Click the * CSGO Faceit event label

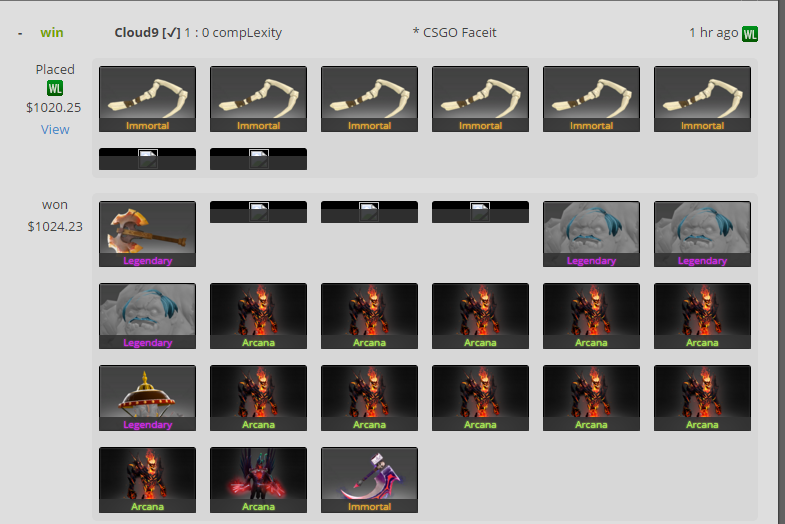454,33
